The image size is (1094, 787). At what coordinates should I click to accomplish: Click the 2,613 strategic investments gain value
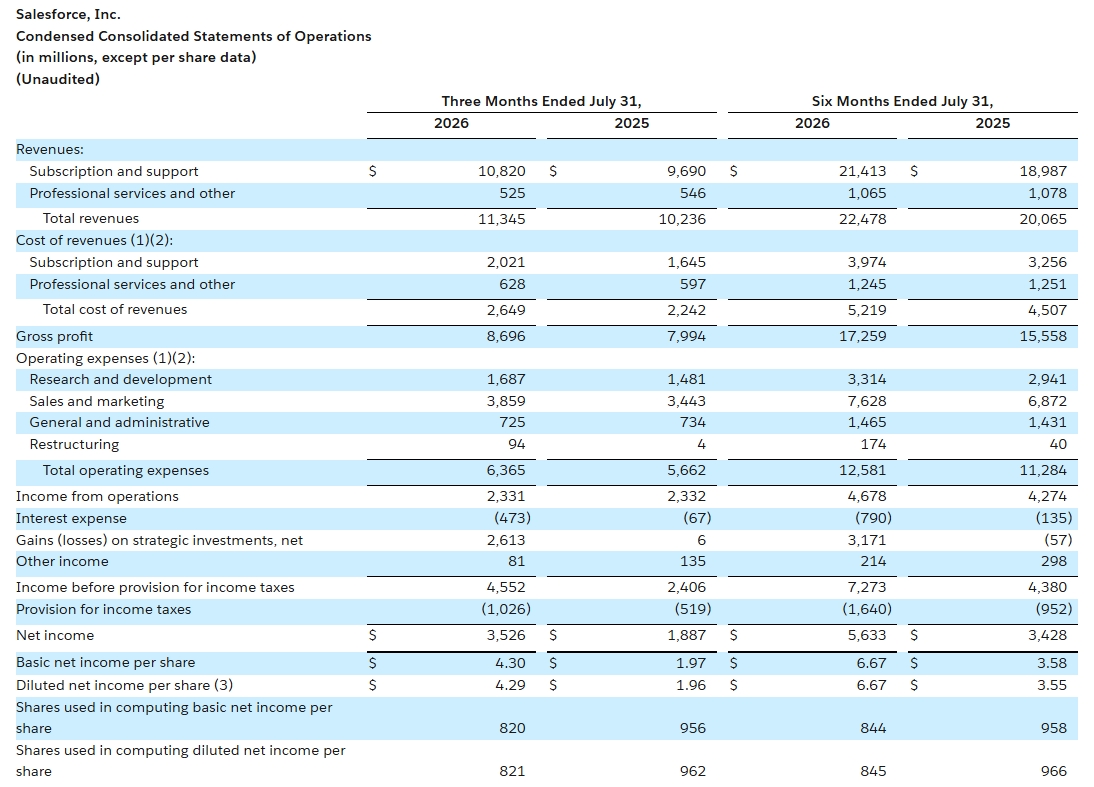[x=506, y=541]
